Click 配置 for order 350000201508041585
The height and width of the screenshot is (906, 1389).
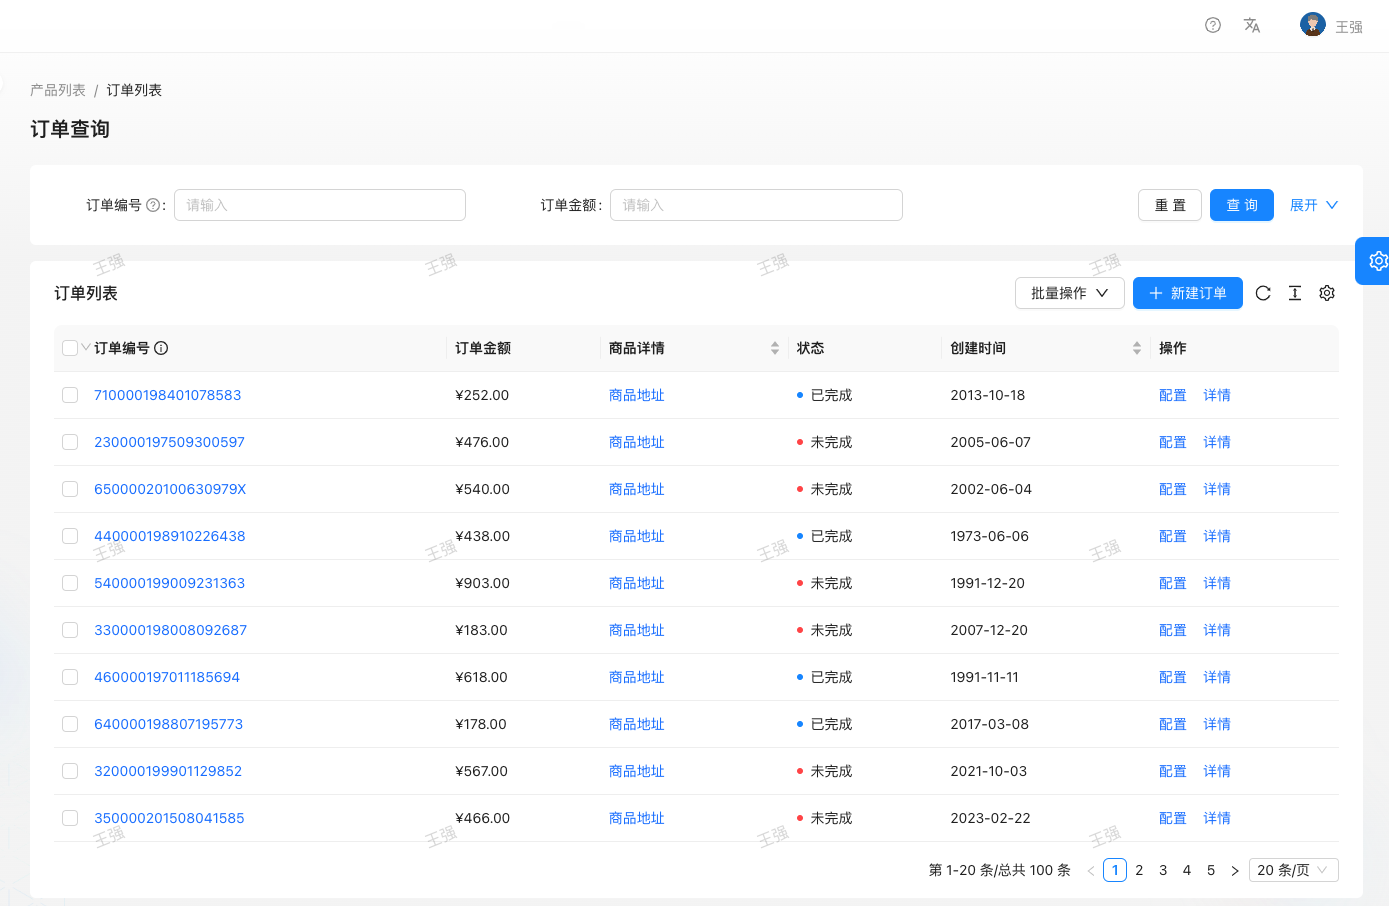[x=1173, y=818]
